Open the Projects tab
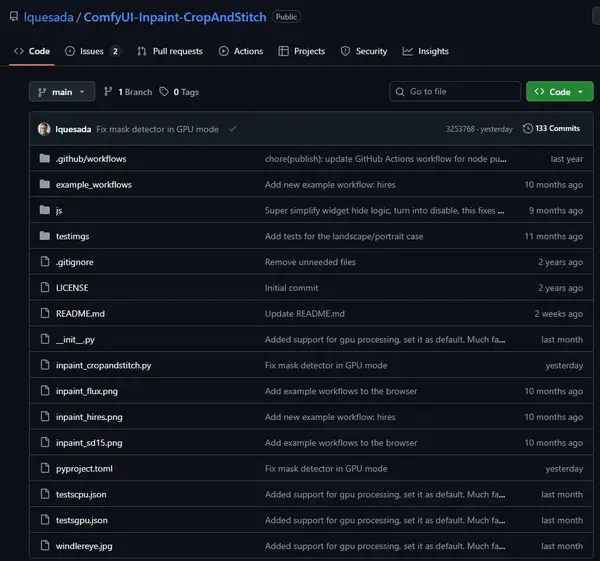Screen dimensions: 600x561 302,51
